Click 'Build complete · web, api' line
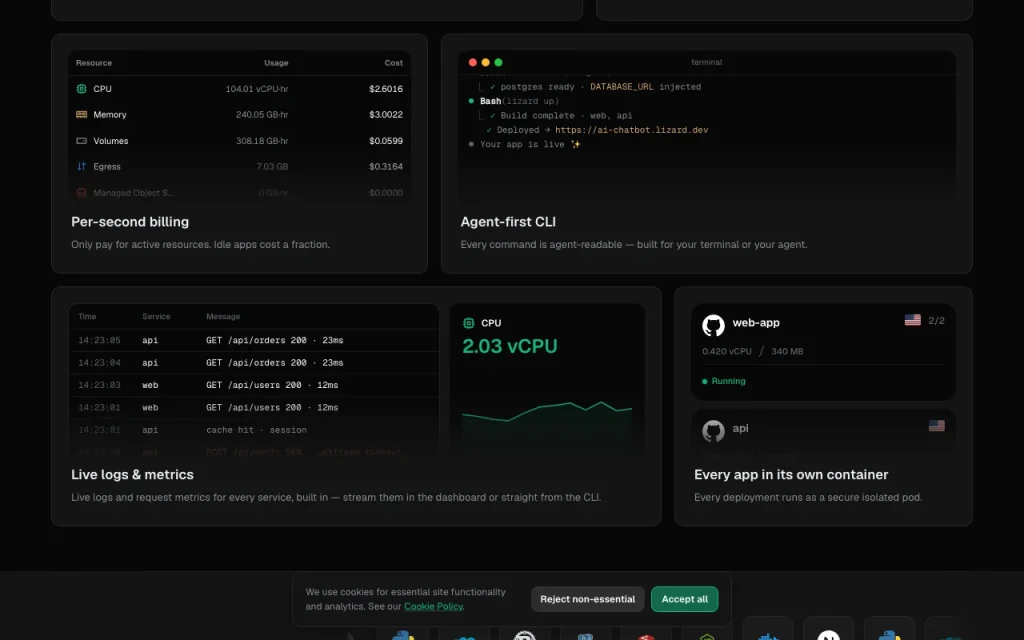Image resolution: width=1024 pixels, height=640 pixels. click(566, 116)
